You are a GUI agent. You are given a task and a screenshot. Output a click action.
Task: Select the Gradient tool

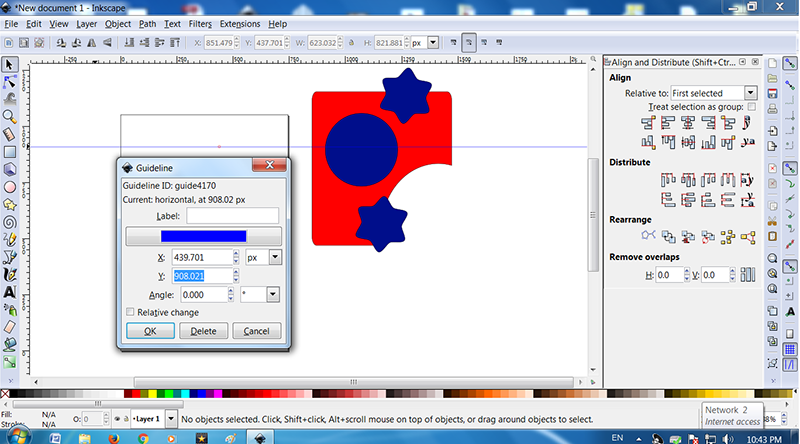(10, 362)
